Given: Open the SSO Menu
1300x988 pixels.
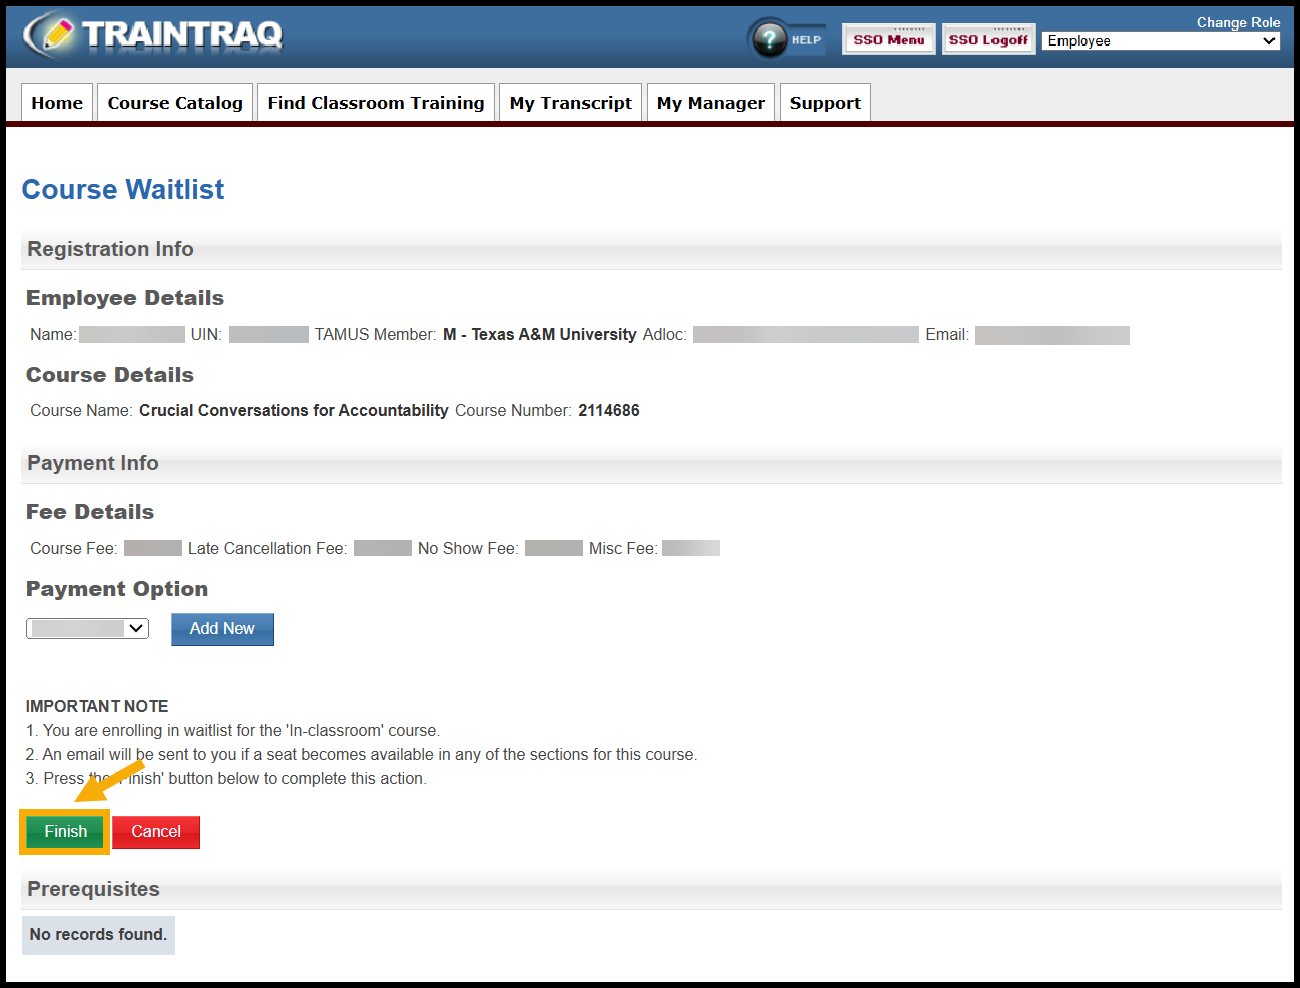Looking at the screenshot, I should coord(888,39).
